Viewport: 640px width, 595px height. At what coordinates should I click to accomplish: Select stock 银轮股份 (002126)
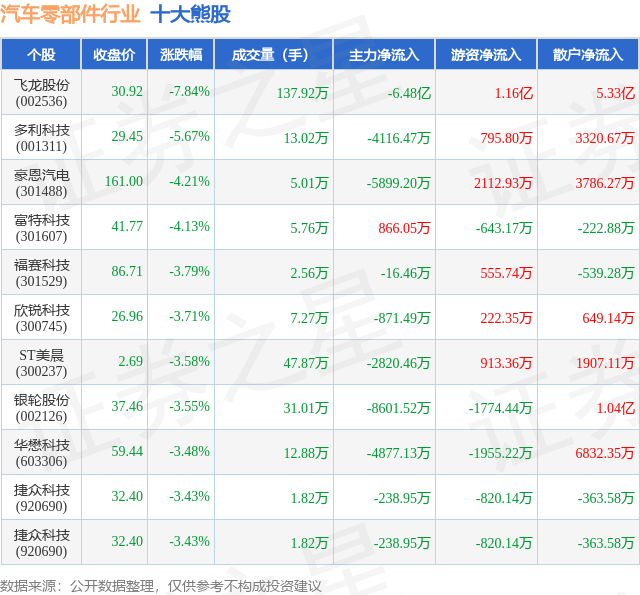(41, 407)
